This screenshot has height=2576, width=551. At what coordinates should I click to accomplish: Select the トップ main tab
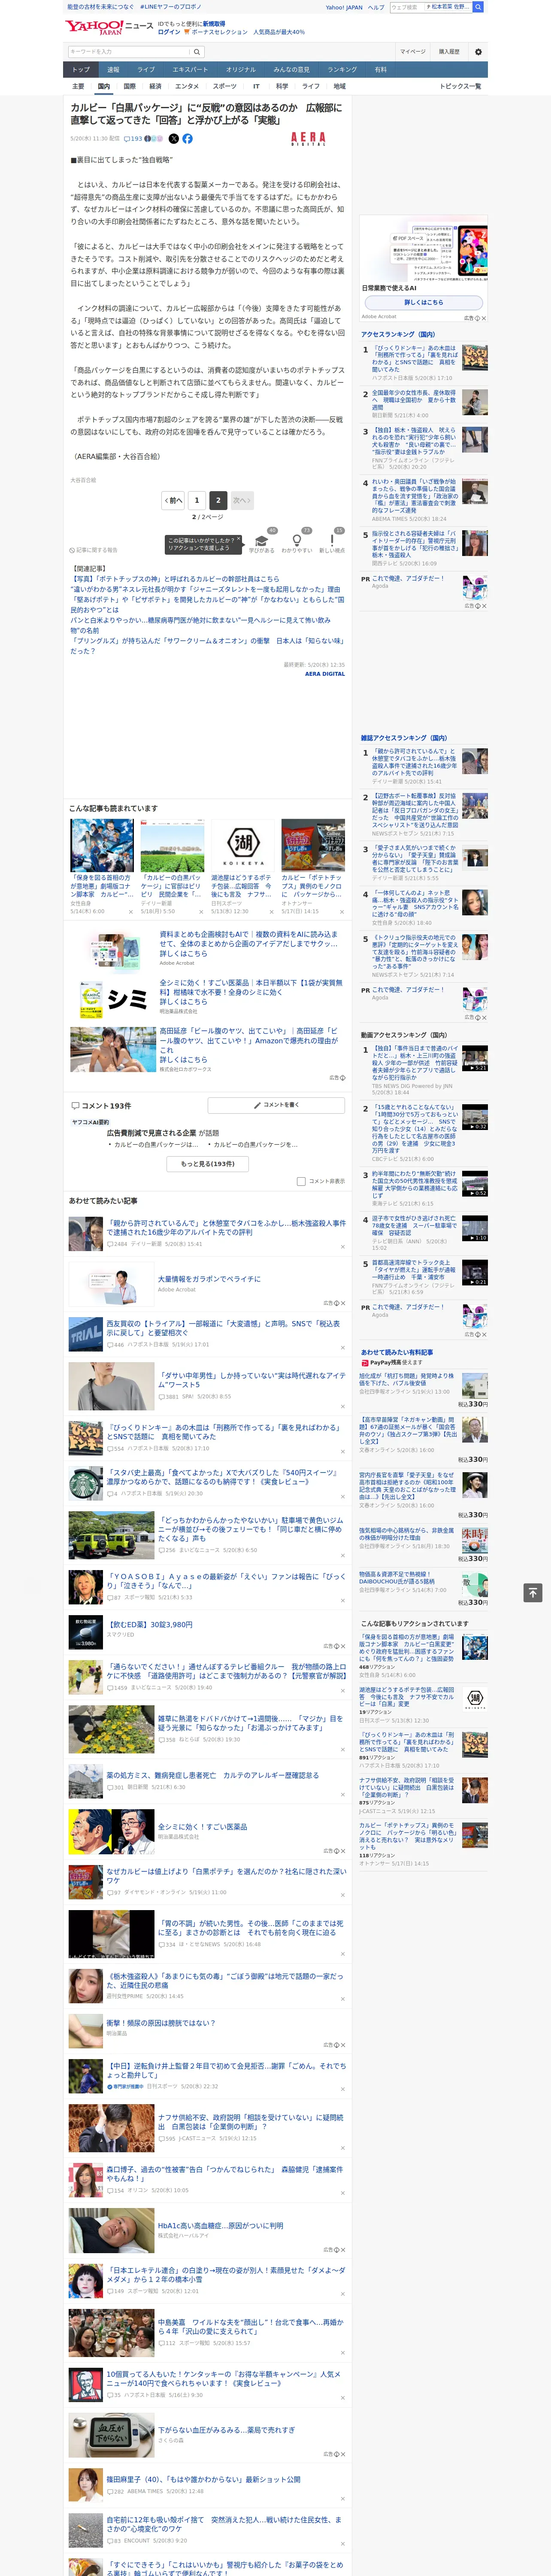81,70
